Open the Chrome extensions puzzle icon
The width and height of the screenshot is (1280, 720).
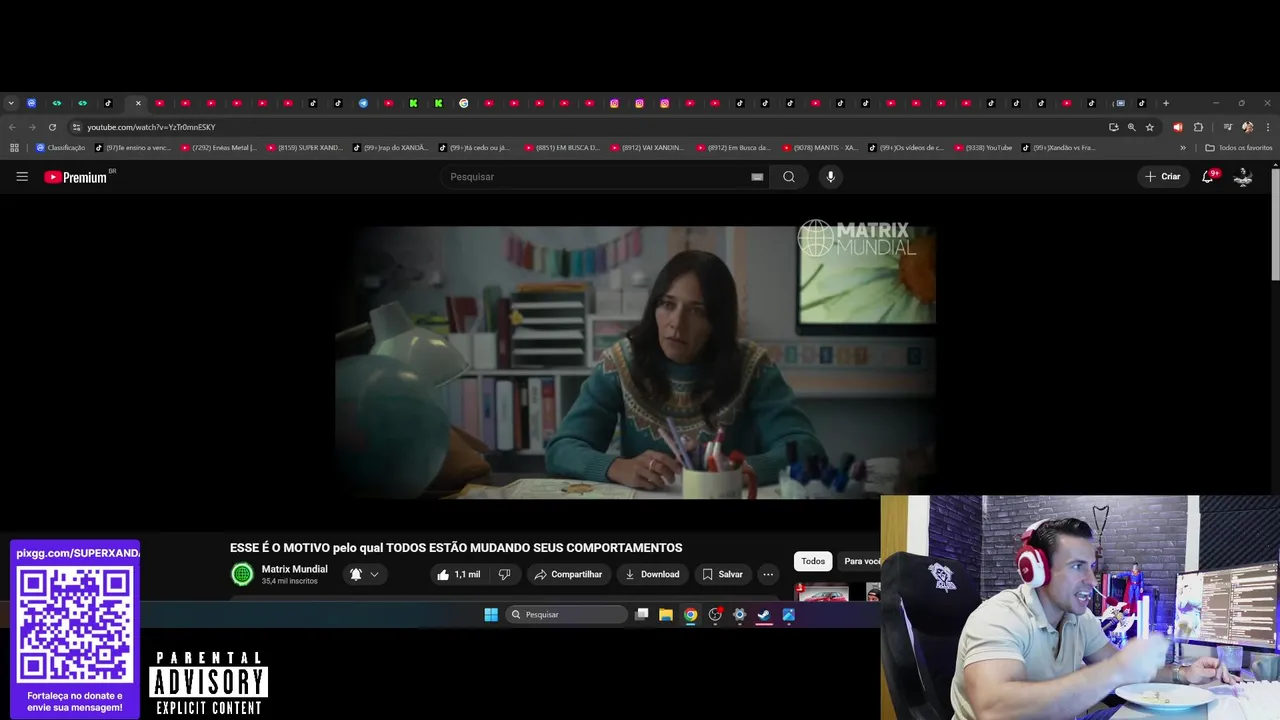tap(1198, 128)
